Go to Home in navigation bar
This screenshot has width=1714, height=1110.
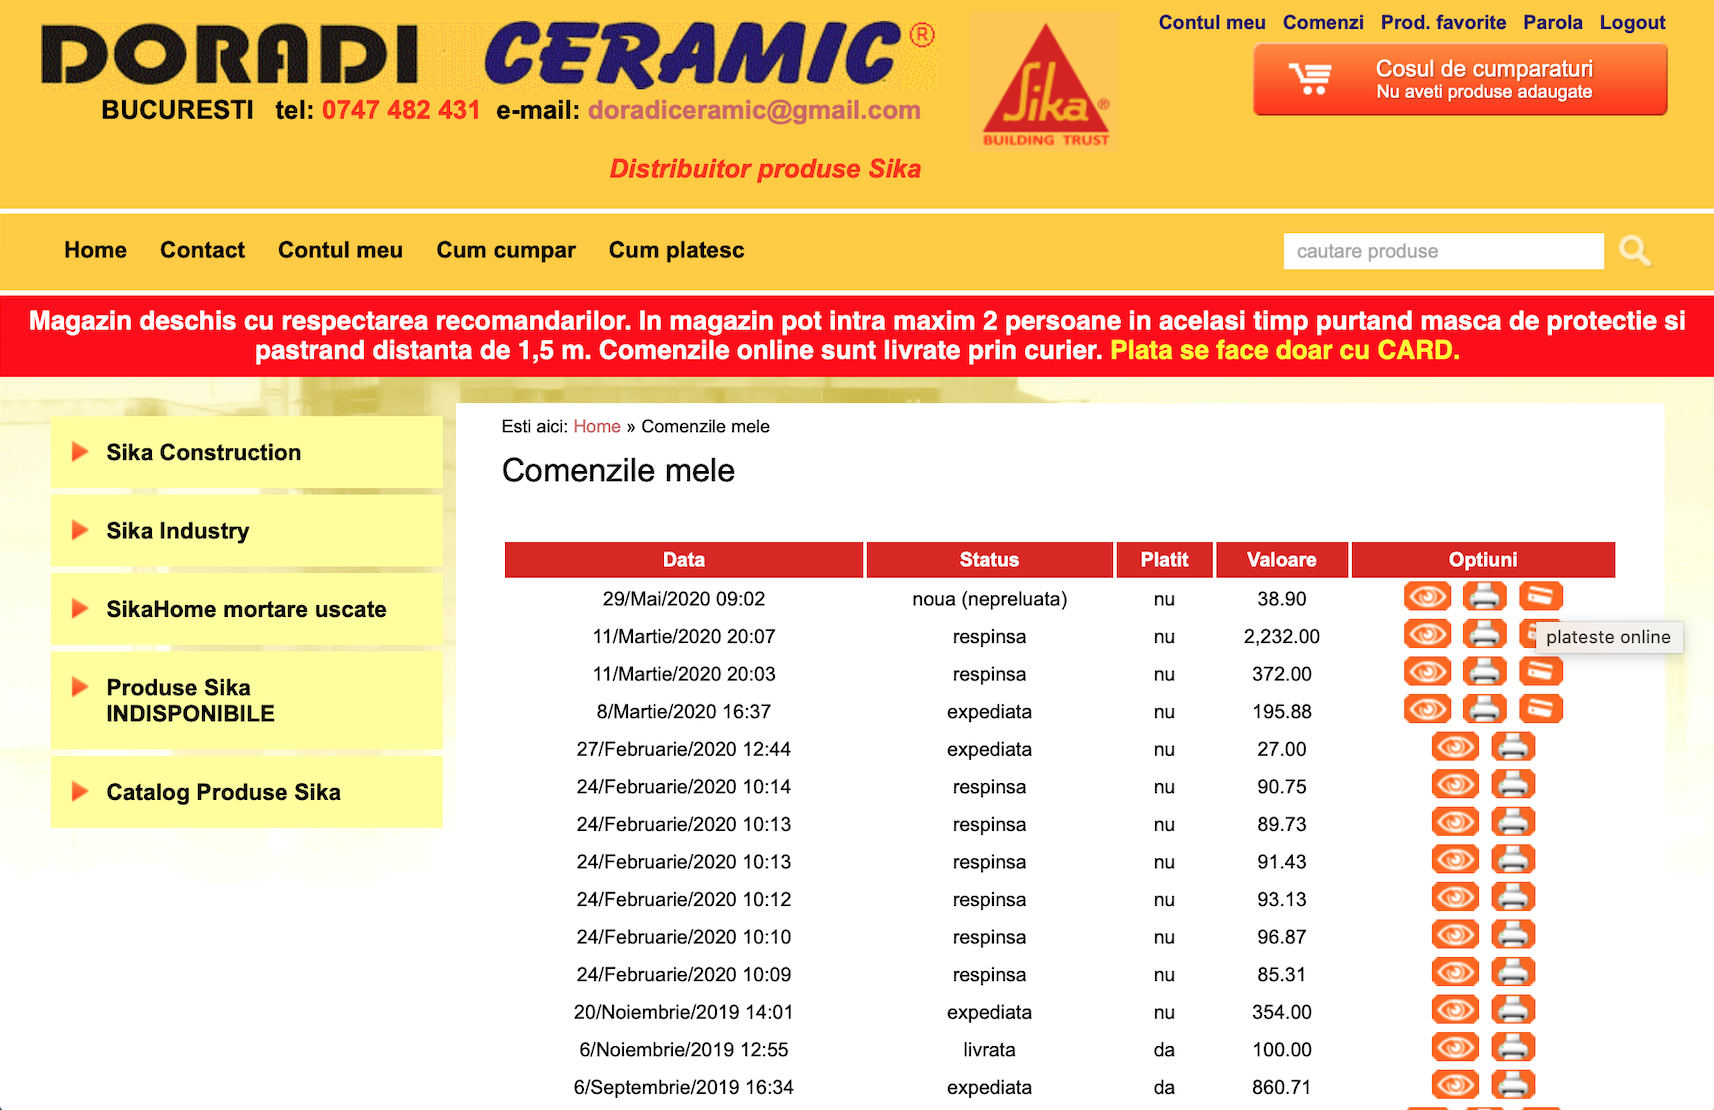pyautogui.click(x=96, y=250)
